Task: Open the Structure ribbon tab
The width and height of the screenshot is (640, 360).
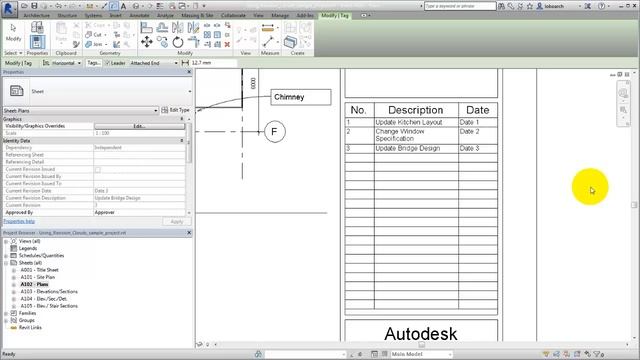Action: (x=67, y=15)
